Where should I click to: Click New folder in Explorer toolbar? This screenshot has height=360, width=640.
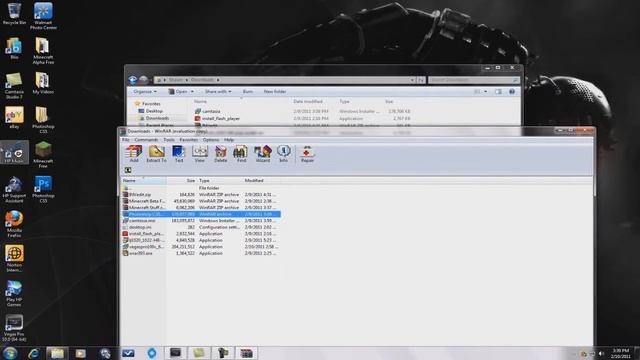pos(275,92)
